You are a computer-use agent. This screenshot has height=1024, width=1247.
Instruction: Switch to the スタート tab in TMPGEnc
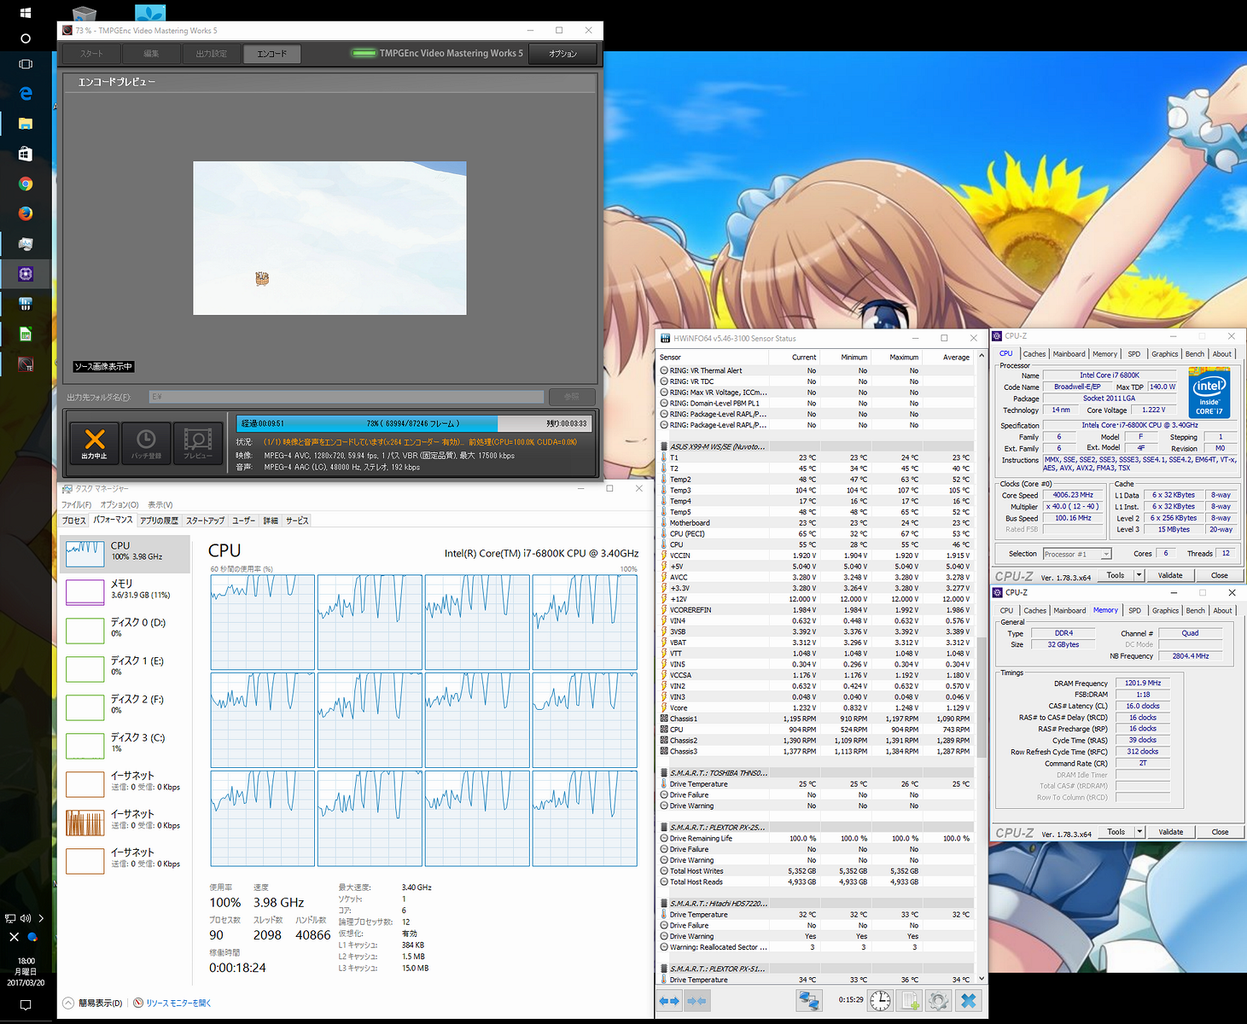tap(92, 54)
